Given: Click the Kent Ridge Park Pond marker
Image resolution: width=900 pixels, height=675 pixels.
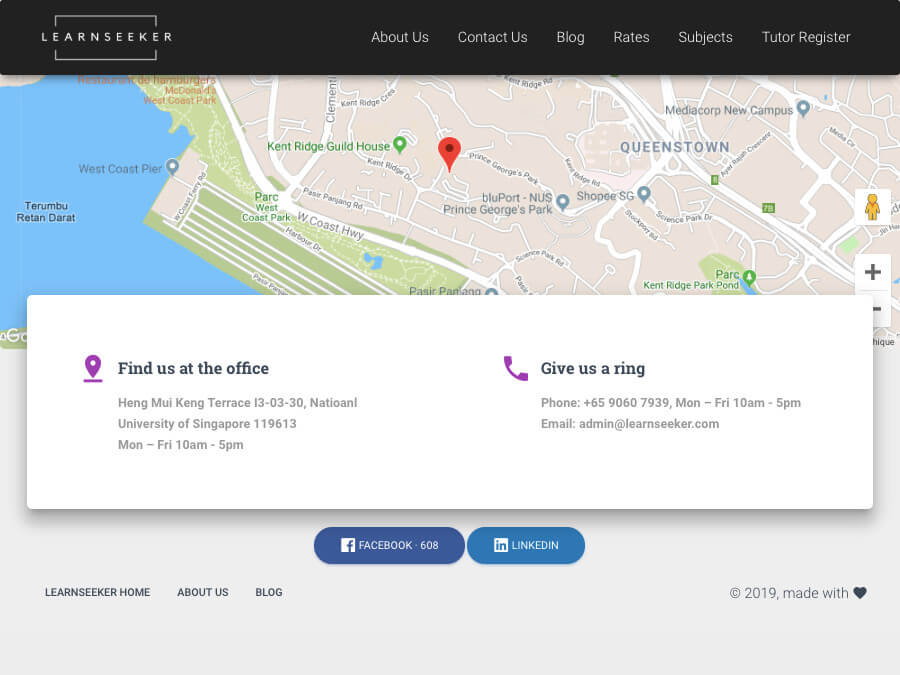Looking at the screenshot, I should (x=749, y=276).
